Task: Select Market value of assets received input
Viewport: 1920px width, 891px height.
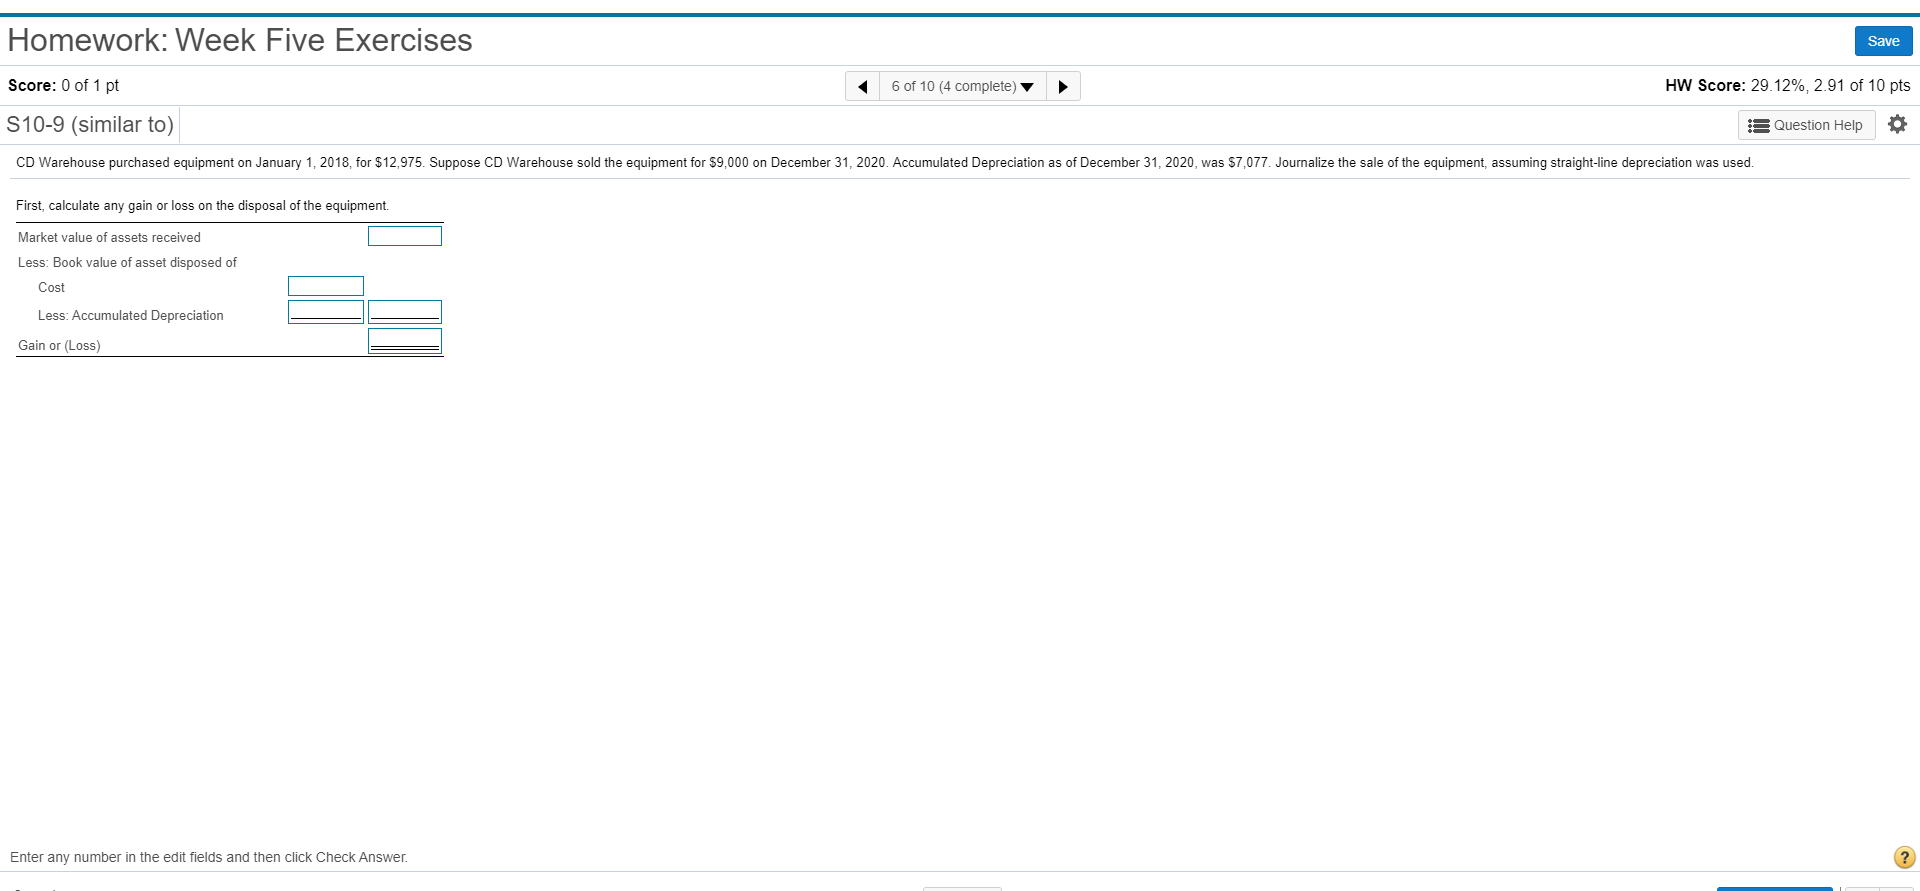Action: click(405, 236)
